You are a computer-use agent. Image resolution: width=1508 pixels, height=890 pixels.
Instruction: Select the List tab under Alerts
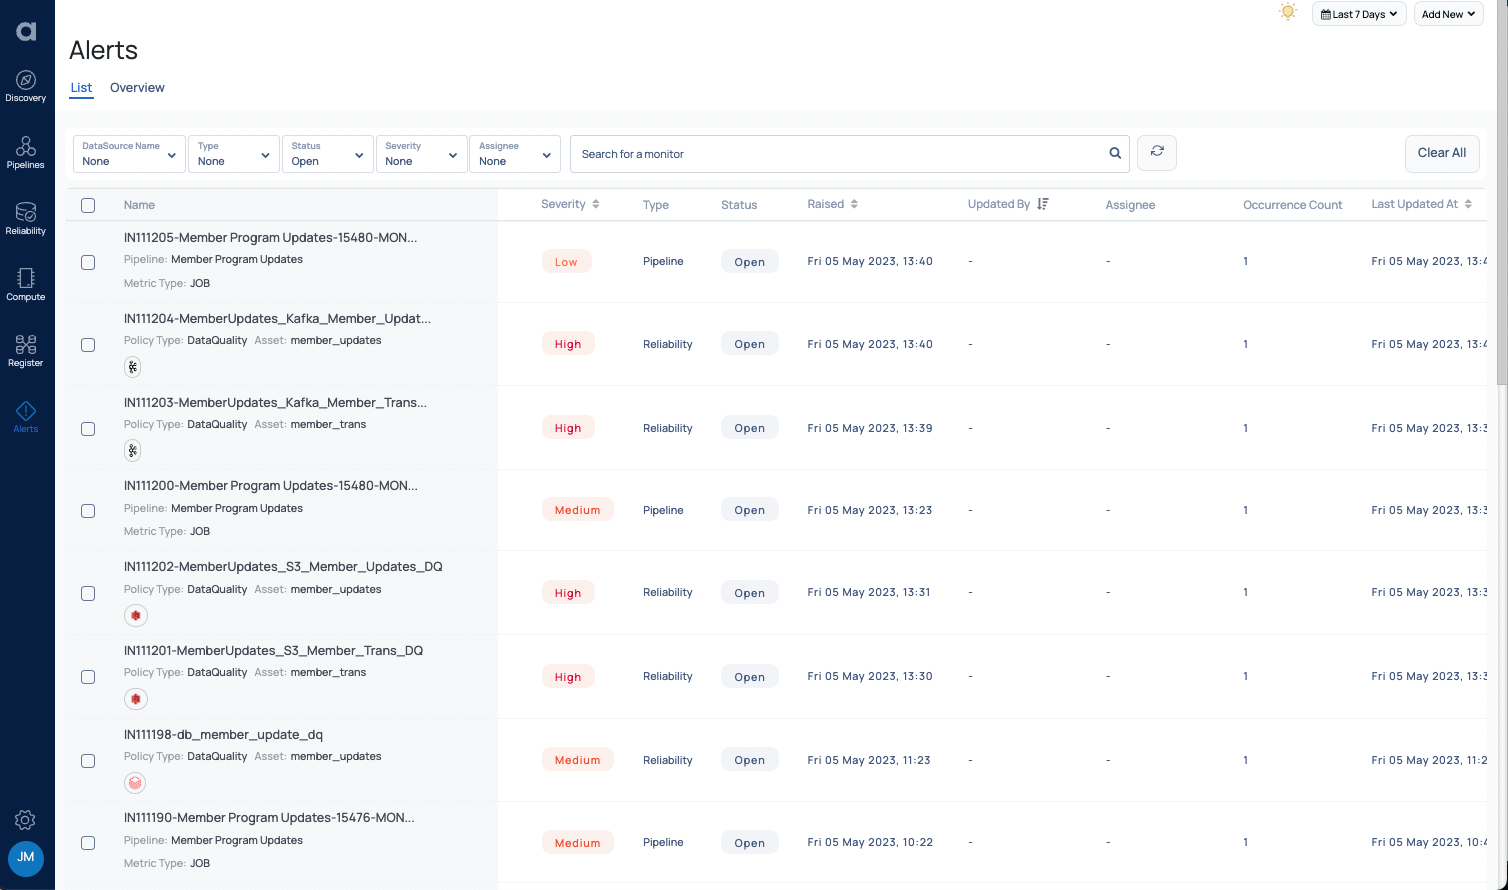click(80, 87)
